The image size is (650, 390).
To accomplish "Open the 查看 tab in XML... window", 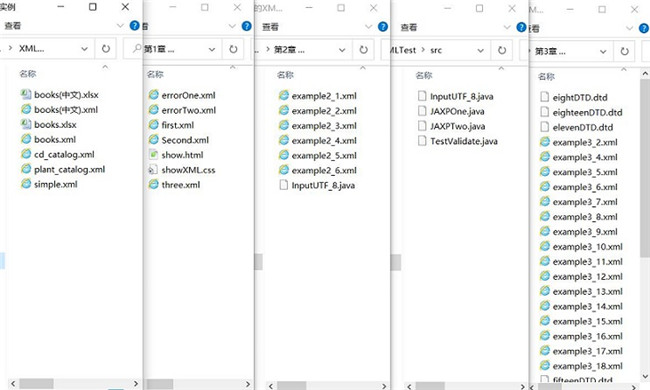I will (12, 26).
